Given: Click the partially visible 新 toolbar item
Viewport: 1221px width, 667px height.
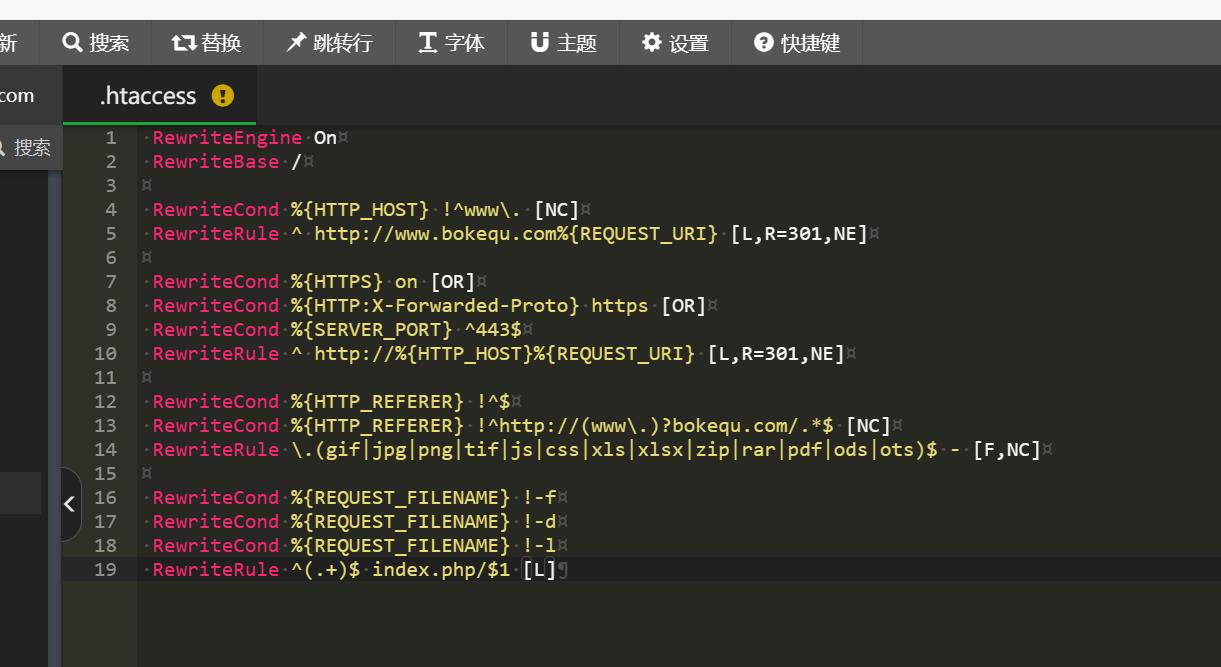Looking at the screenshot, I should pos(12,43).
